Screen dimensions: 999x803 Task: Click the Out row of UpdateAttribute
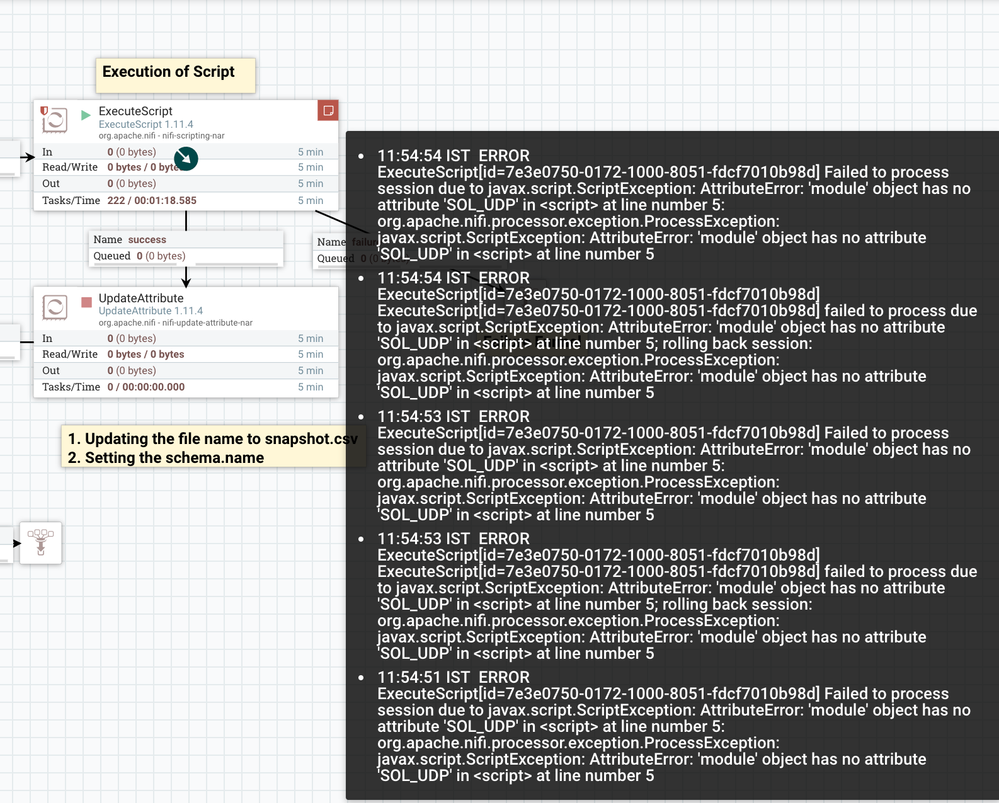[186, 370]
